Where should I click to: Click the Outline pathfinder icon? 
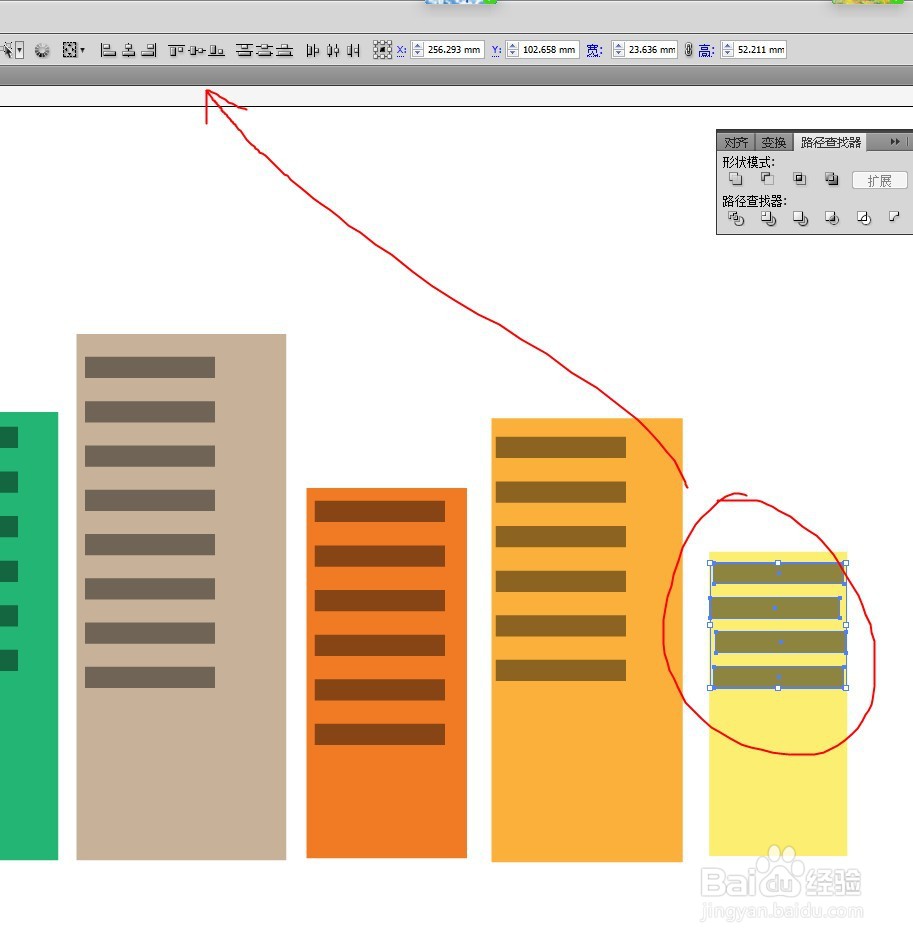pyautogui.click(x=864, y=219)
